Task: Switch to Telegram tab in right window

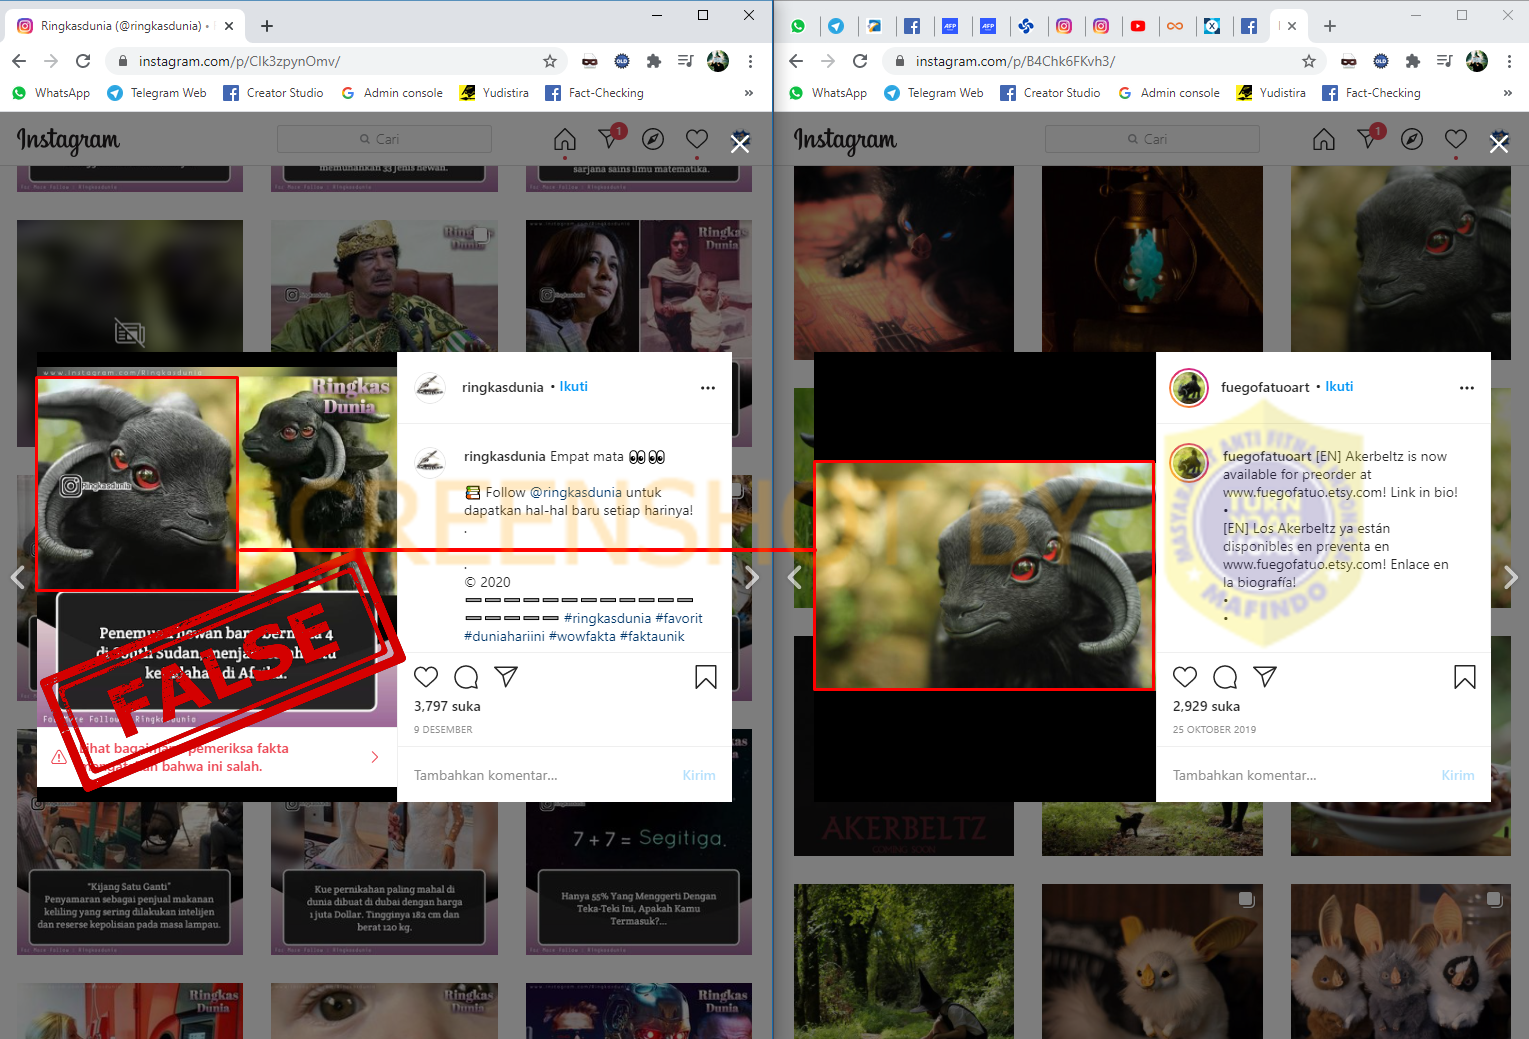Action: click(836, 26)
